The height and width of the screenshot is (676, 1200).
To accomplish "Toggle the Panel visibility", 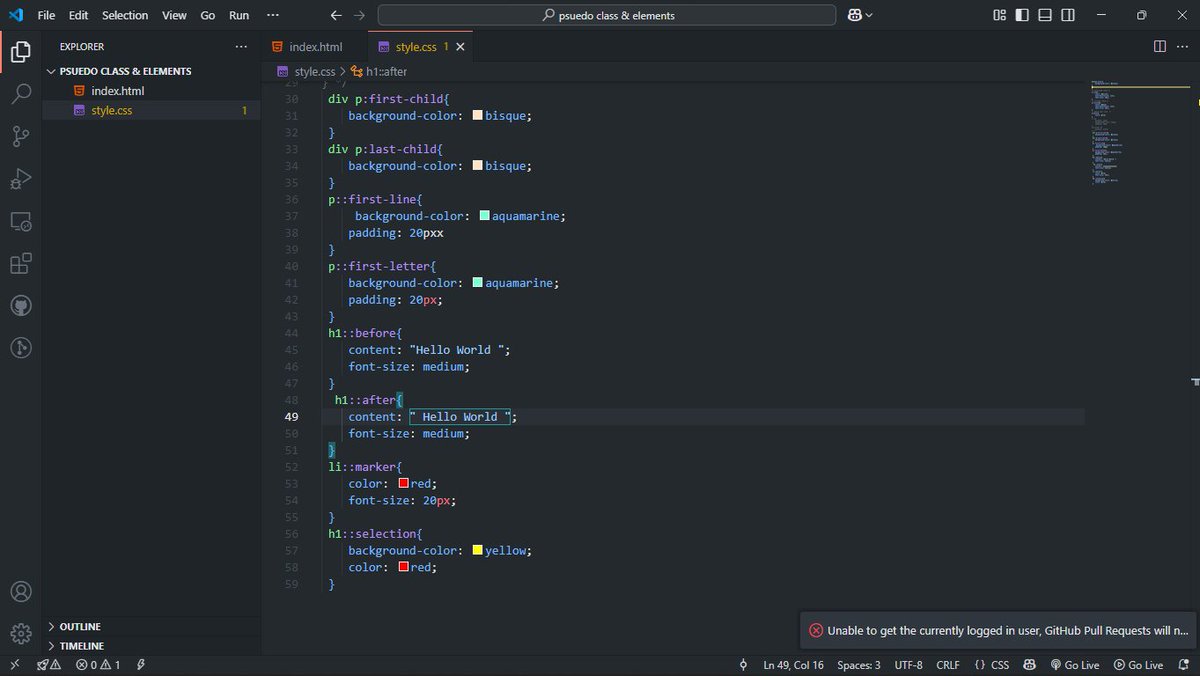I will (1043, 14).
